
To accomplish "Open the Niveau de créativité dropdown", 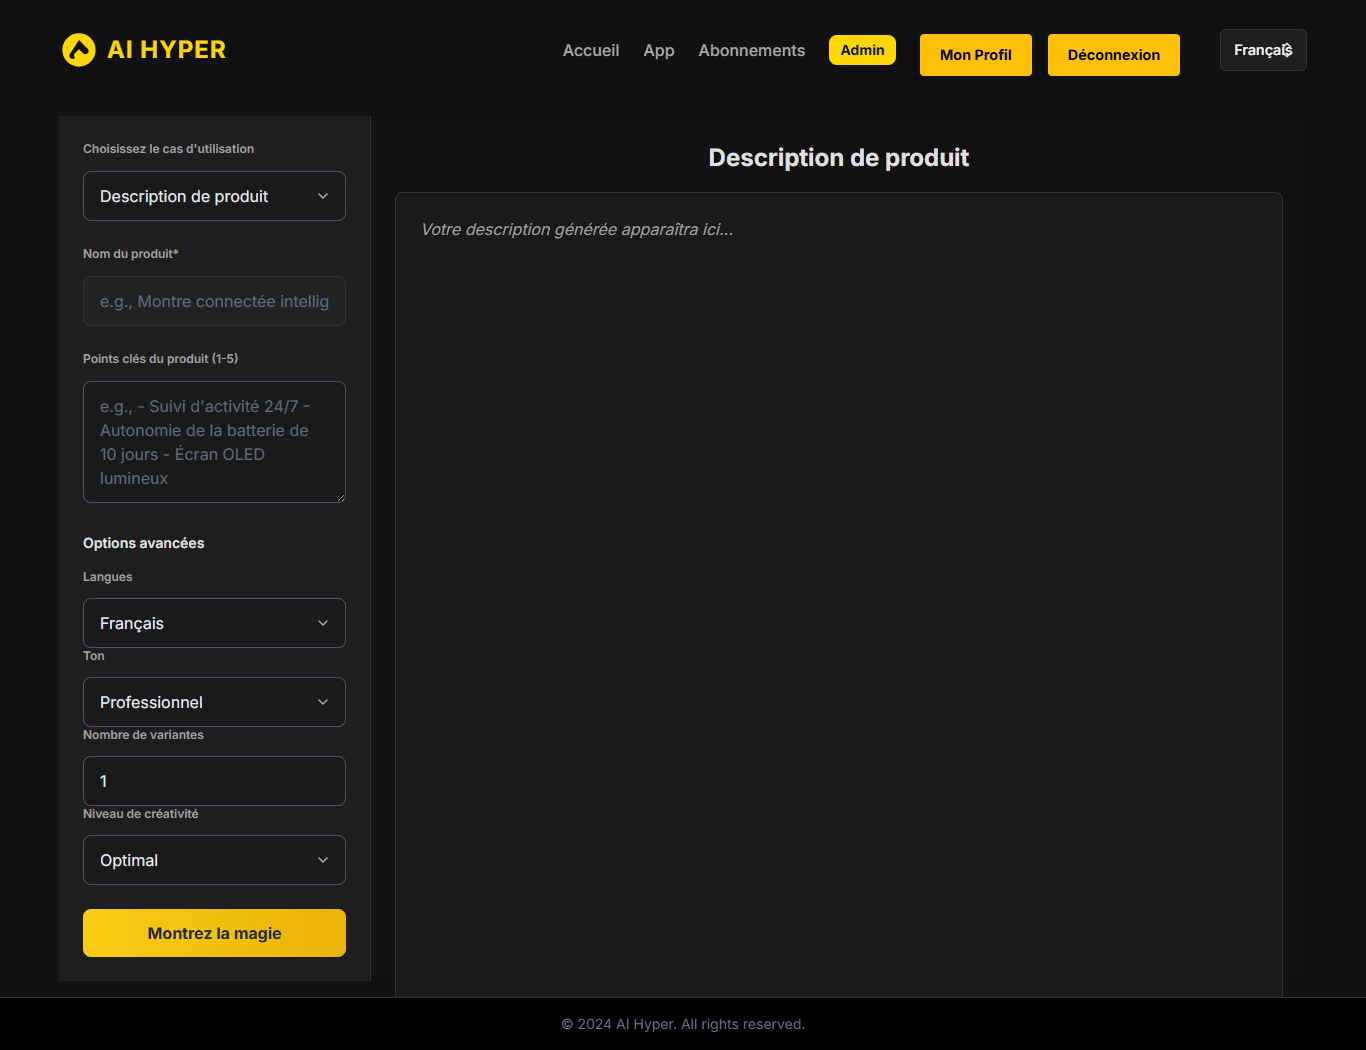I will pyautogui.click(x=214, y=860).
